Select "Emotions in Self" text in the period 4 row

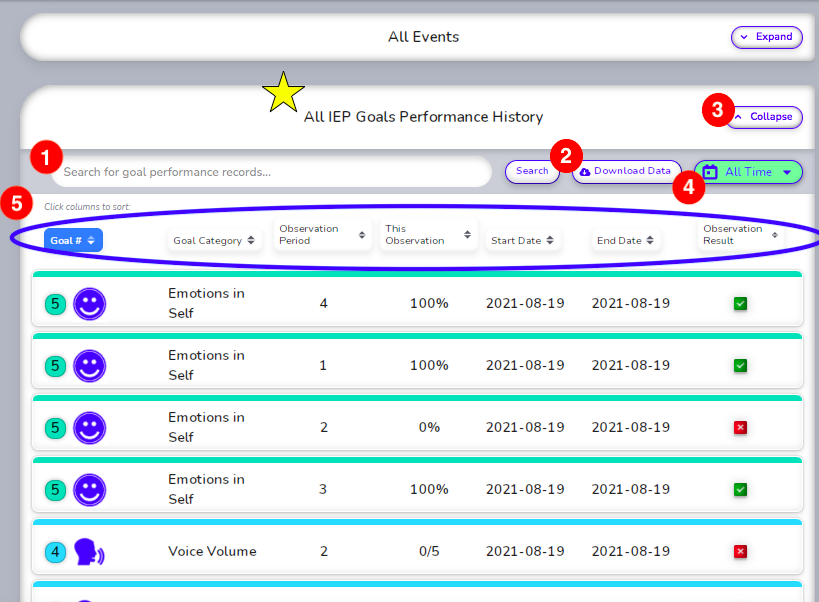[206, 303]
